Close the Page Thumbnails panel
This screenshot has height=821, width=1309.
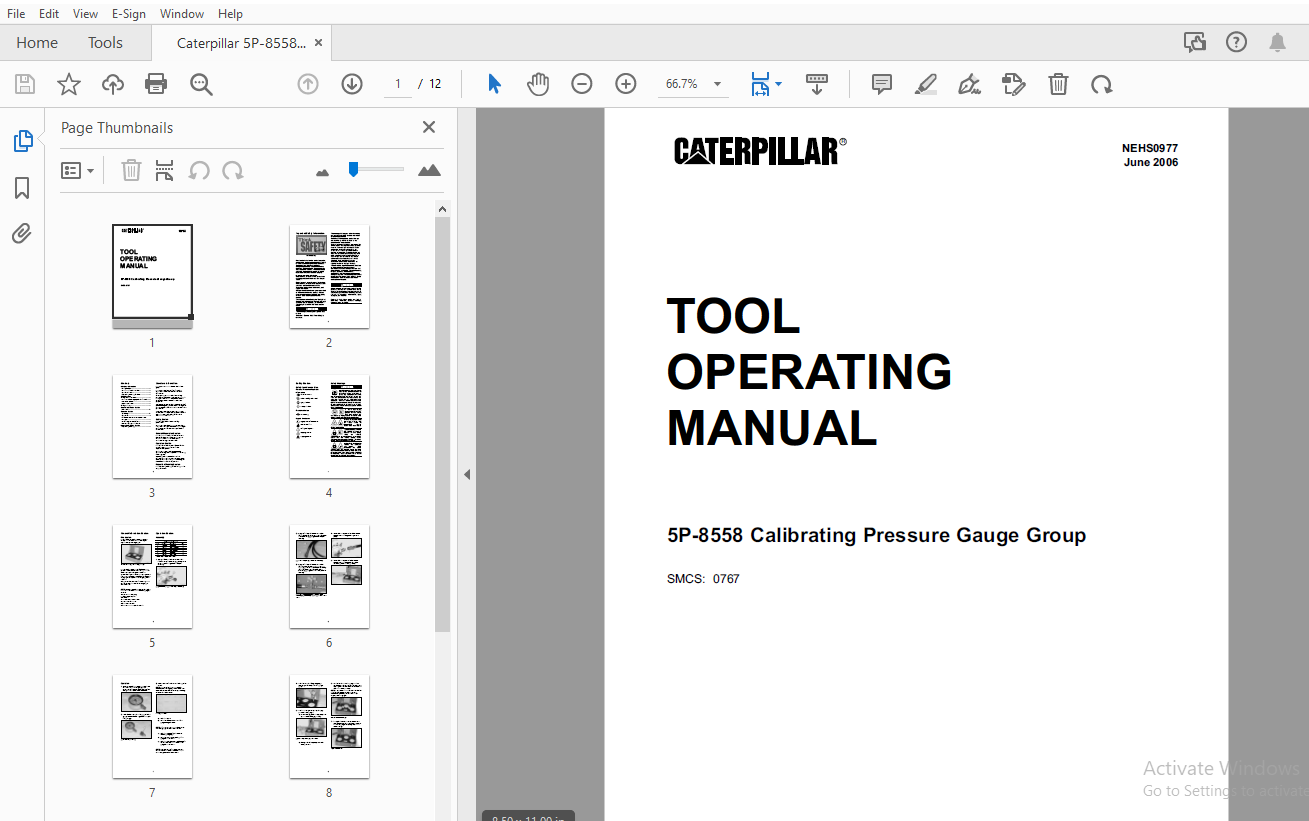(x=429, y=127)
